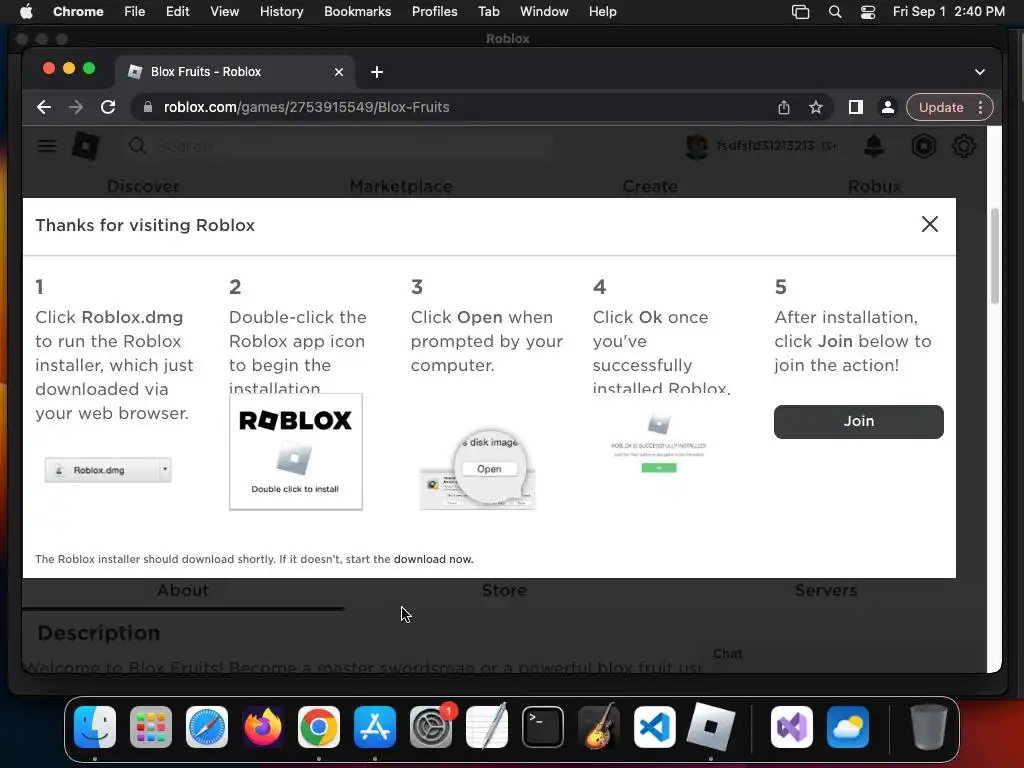Open the Marketplace tab on Roblox
The height and width of the screenshot is (768, 1024).
[x=400, y=186]
